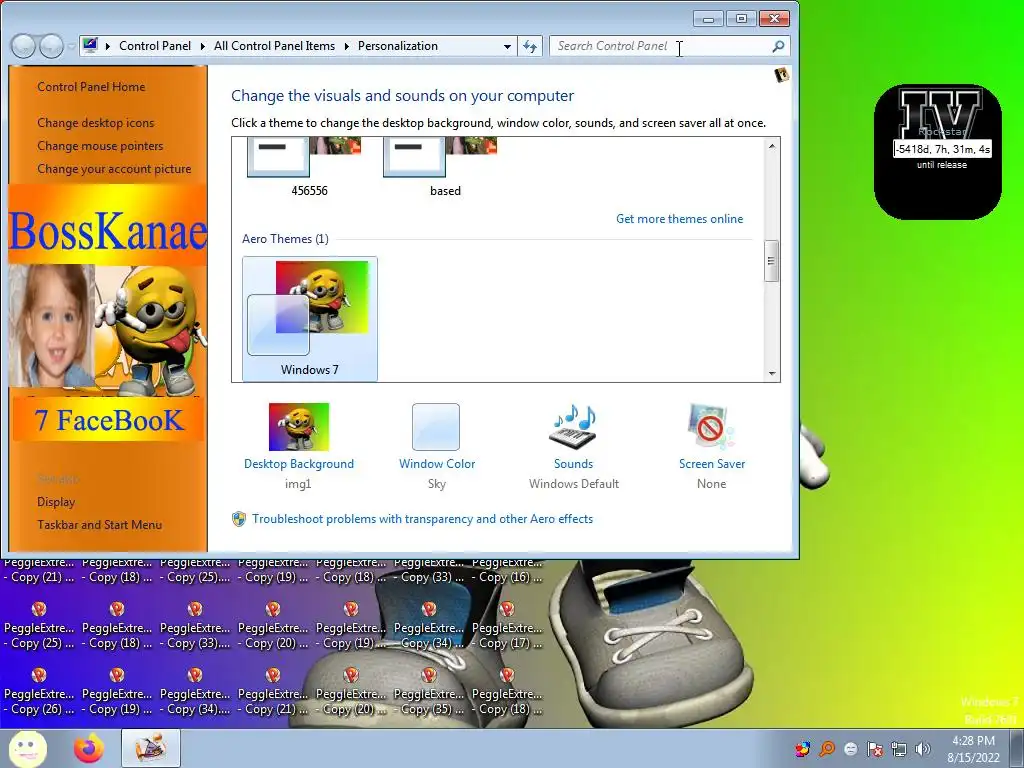This screenshot has height=768, width=1024.
Task: Expand the arrow before All Control Panel Items
Action: tap(202, 46)
